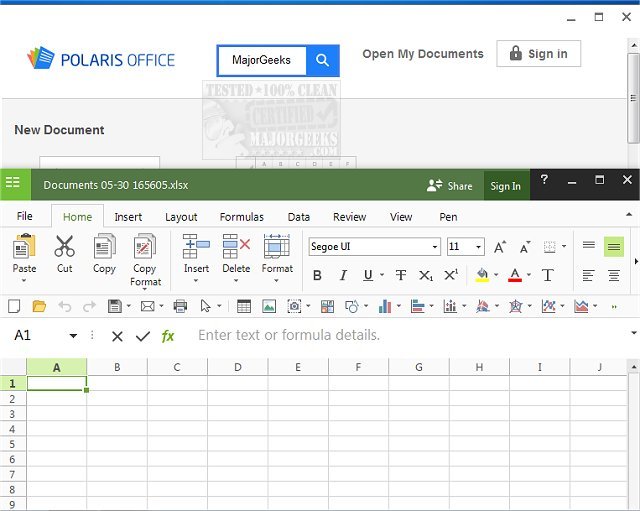Switch to the Layout tab
The width and height of the screenshot is (640, 511).
[181, 217]
